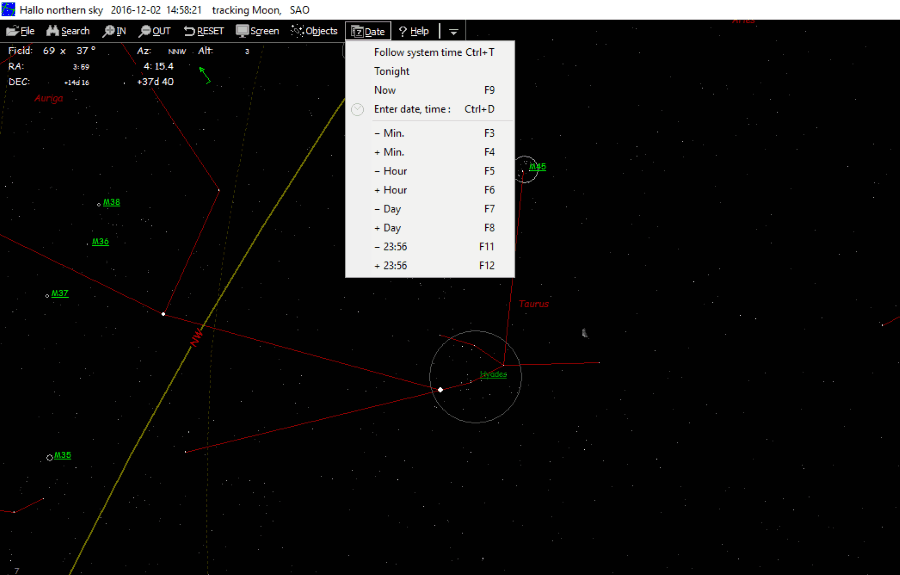Click the M37 circle marker
Screen dimensions: 900x575
coord(47,296)
